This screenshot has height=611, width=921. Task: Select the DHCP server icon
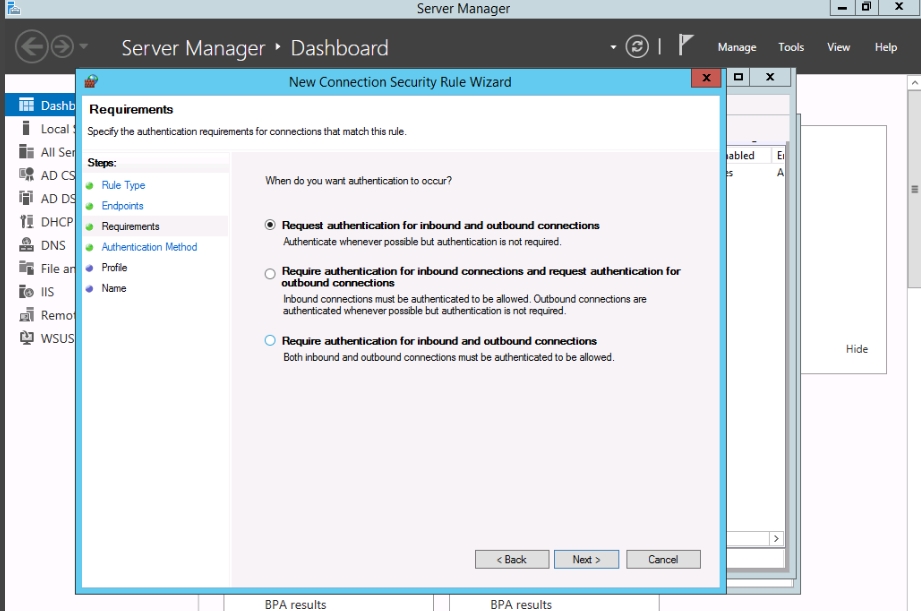tap(27, 222)
